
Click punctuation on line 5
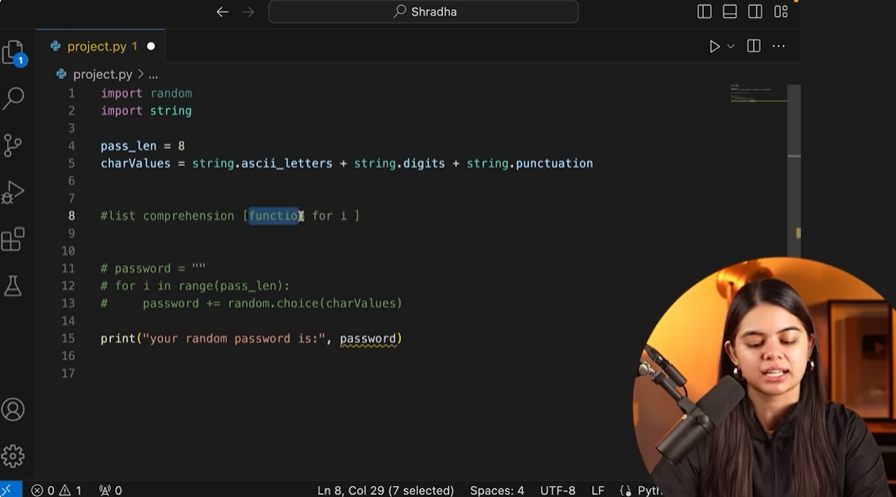coord(554,163)
